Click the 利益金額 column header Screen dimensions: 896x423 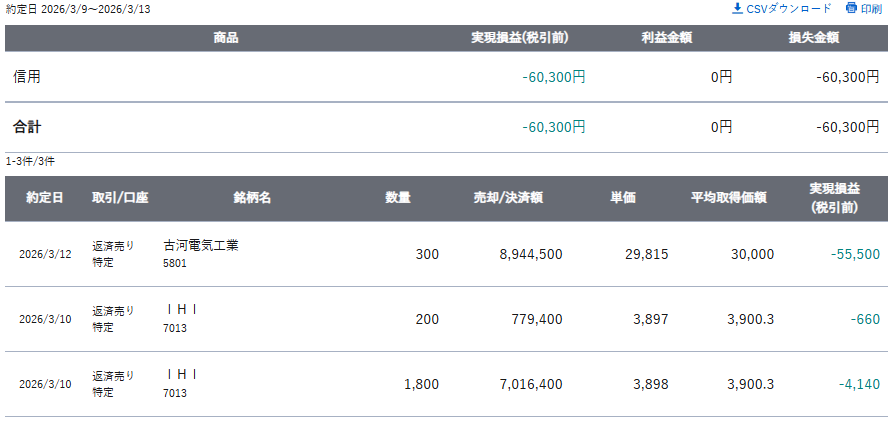pyautogui.click(x=667, y=38)
